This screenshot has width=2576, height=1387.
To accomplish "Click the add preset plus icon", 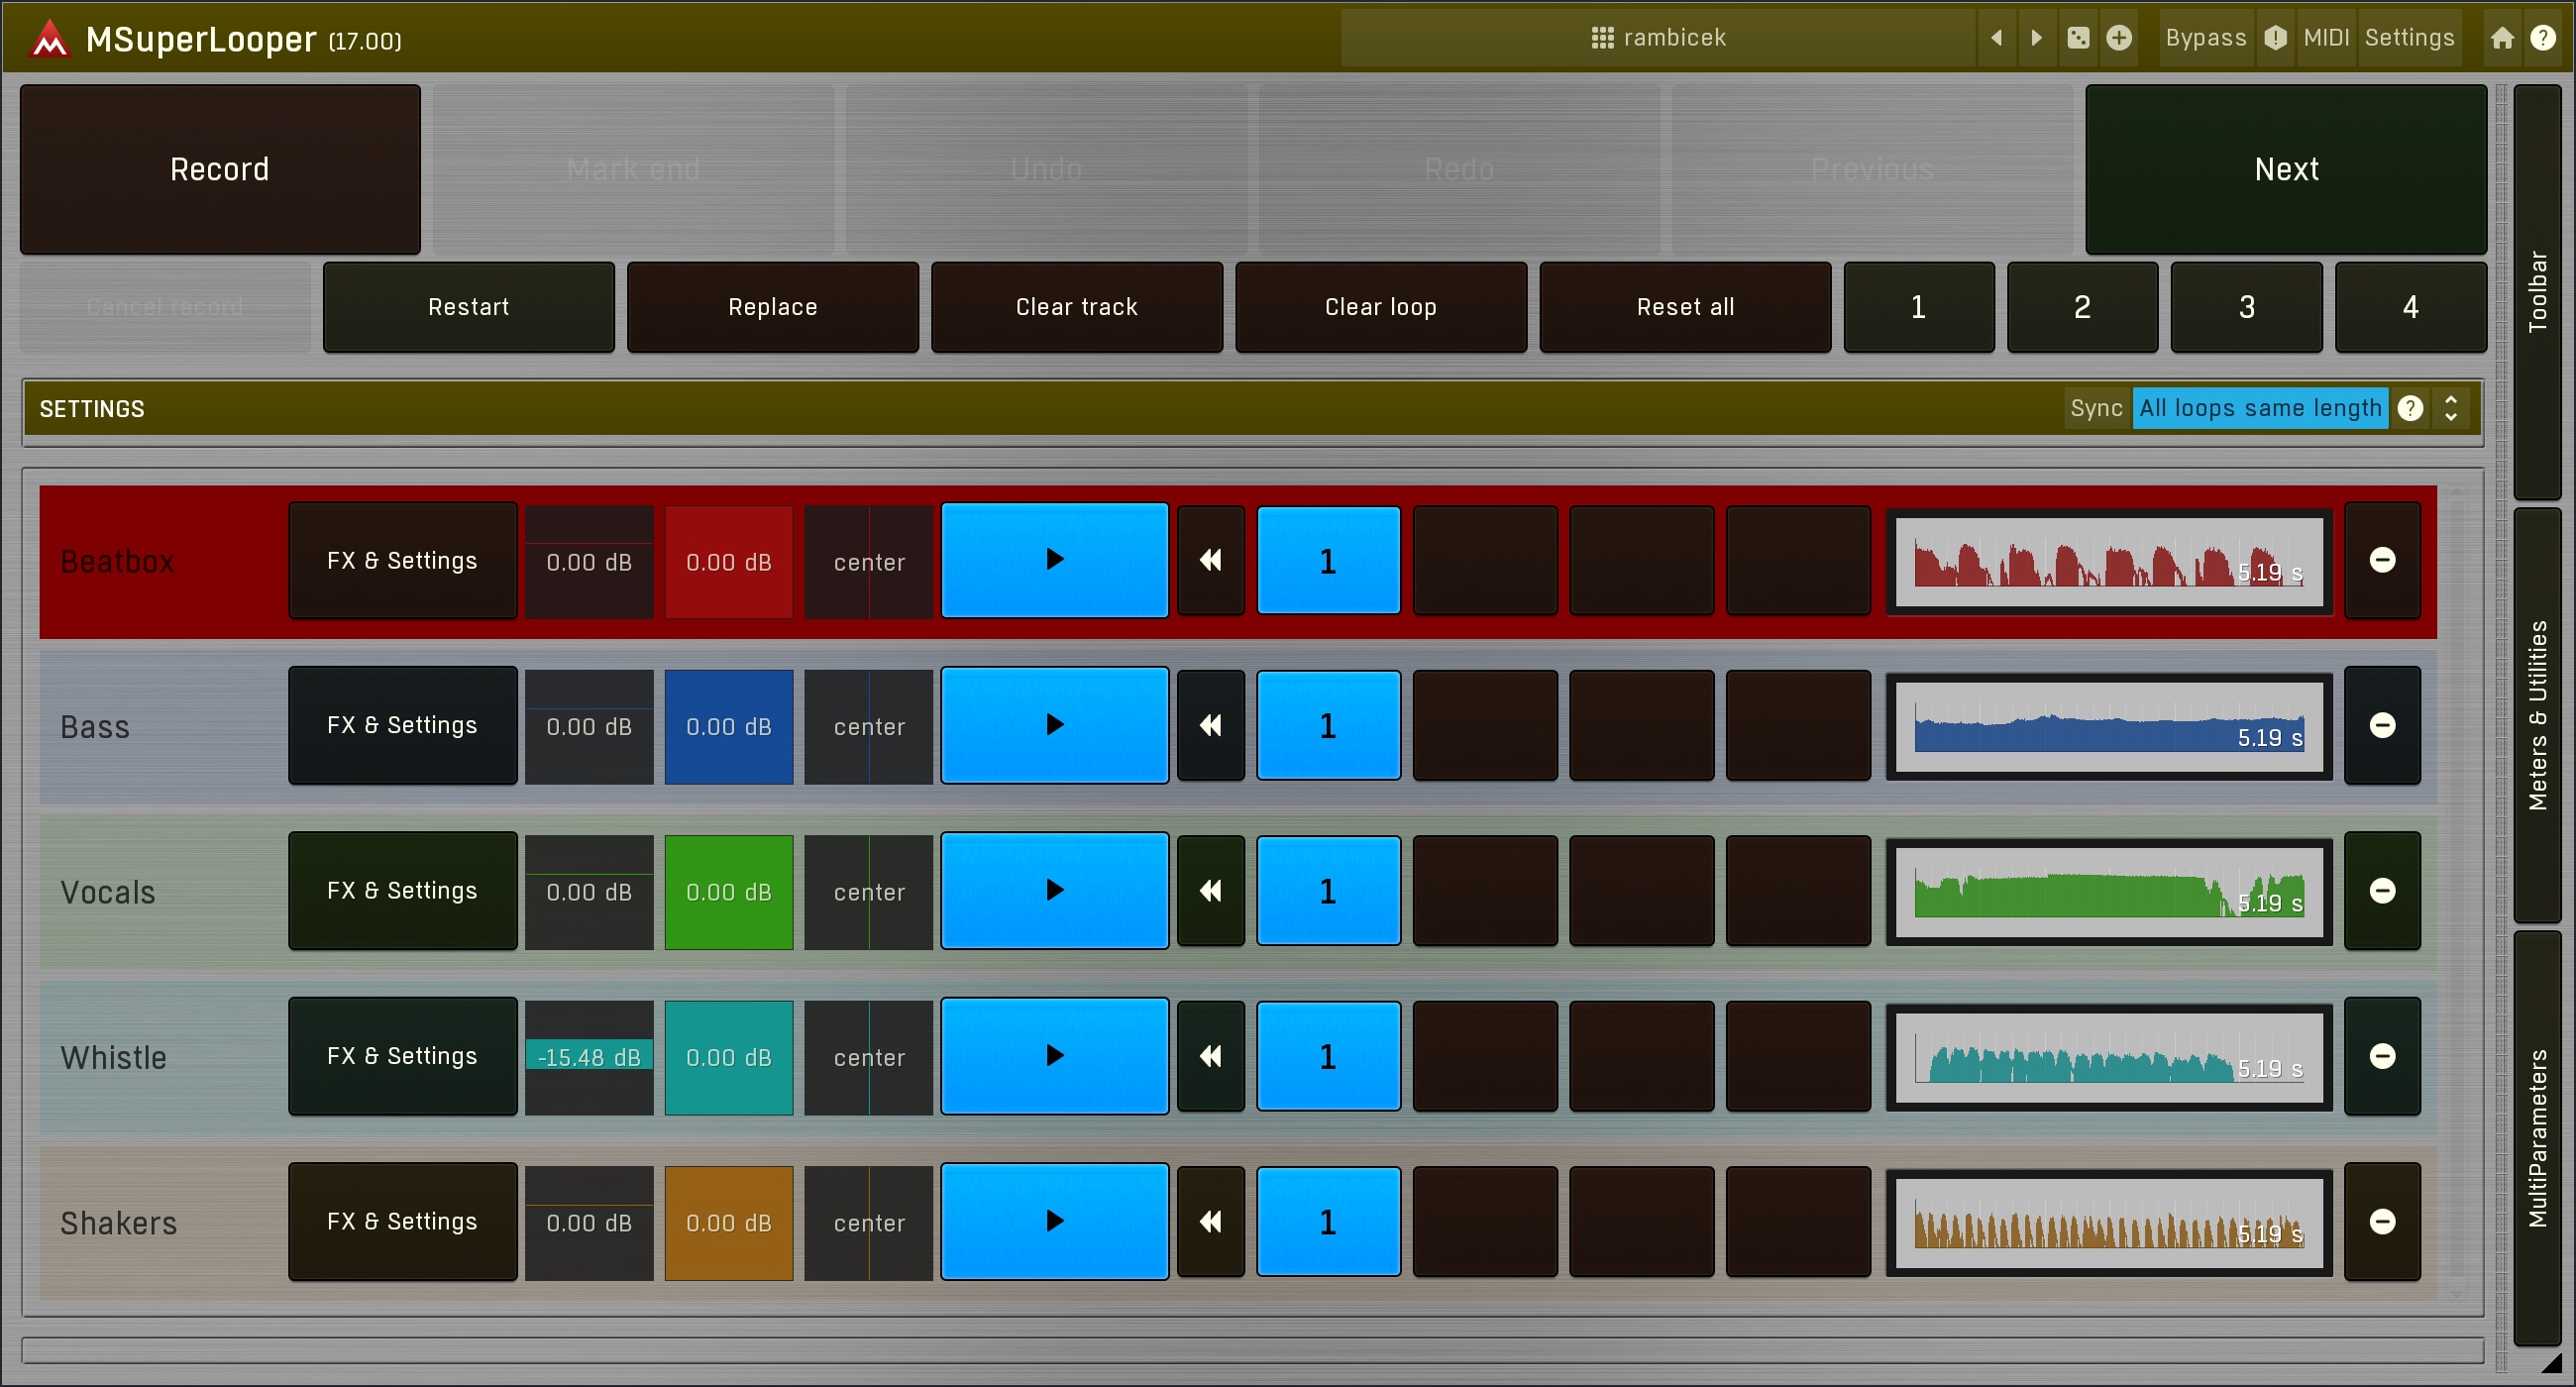I will point(2119,38).
